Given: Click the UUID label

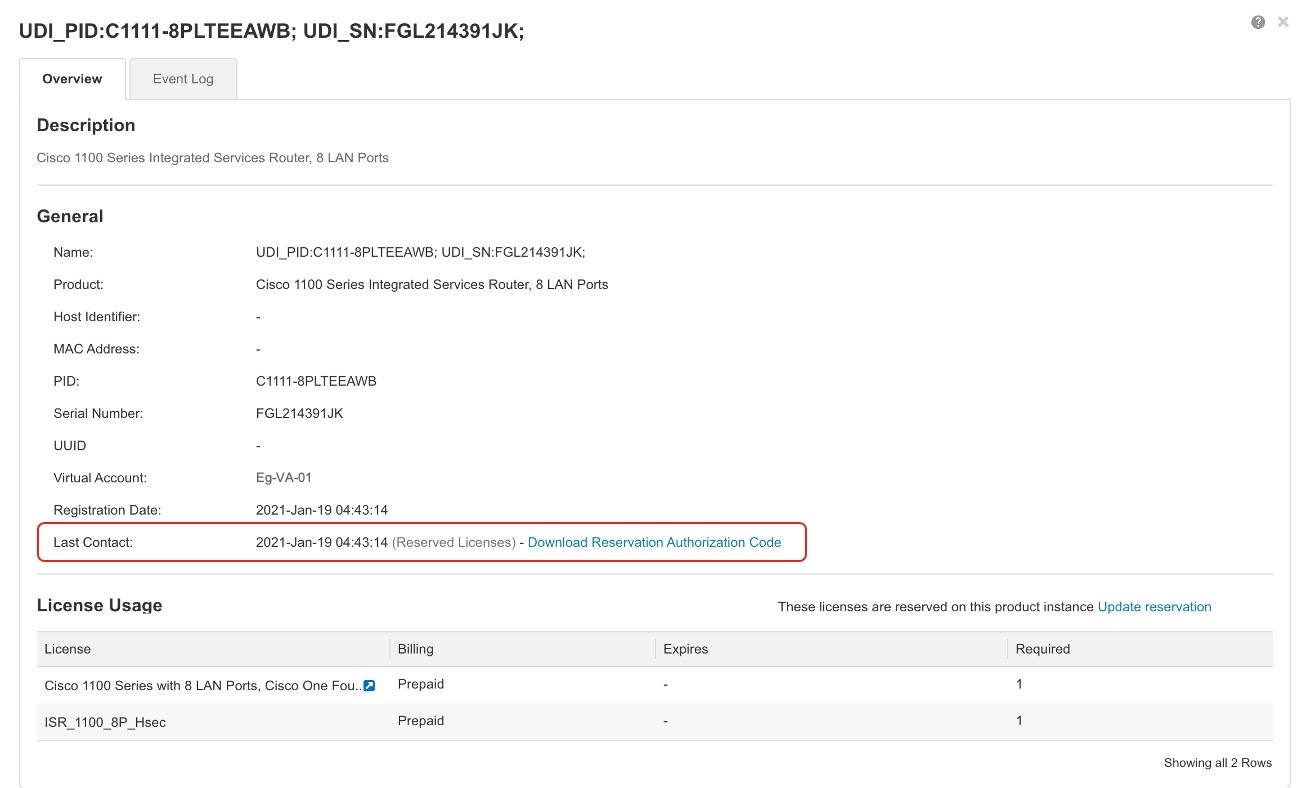Looking at the screenshot, I should pyautogui.click(x=71, y=445).
